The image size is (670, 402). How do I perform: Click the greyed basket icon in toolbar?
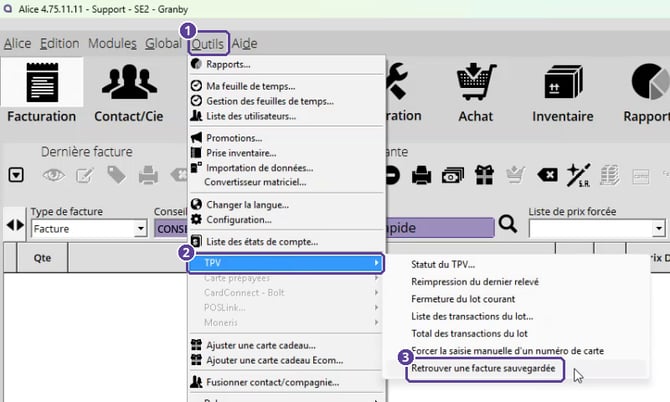pos(515,175)
